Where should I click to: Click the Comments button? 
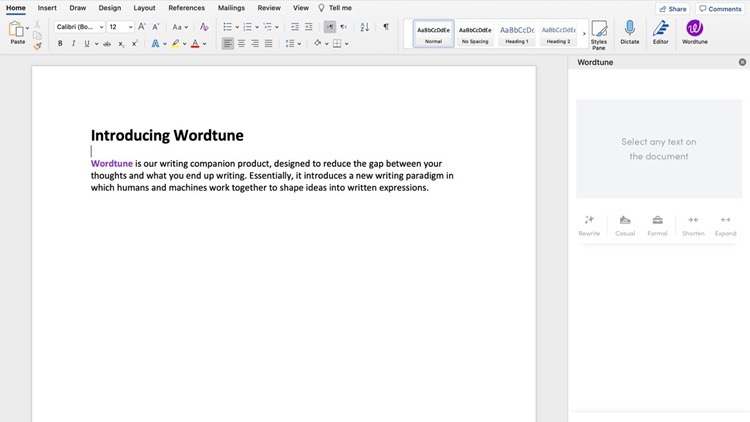tap(720, 9)
